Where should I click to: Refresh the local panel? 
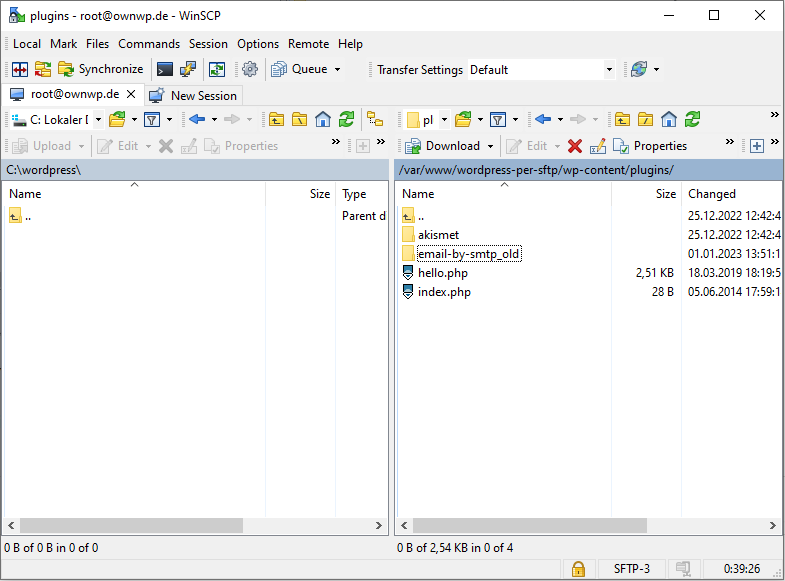346,119
